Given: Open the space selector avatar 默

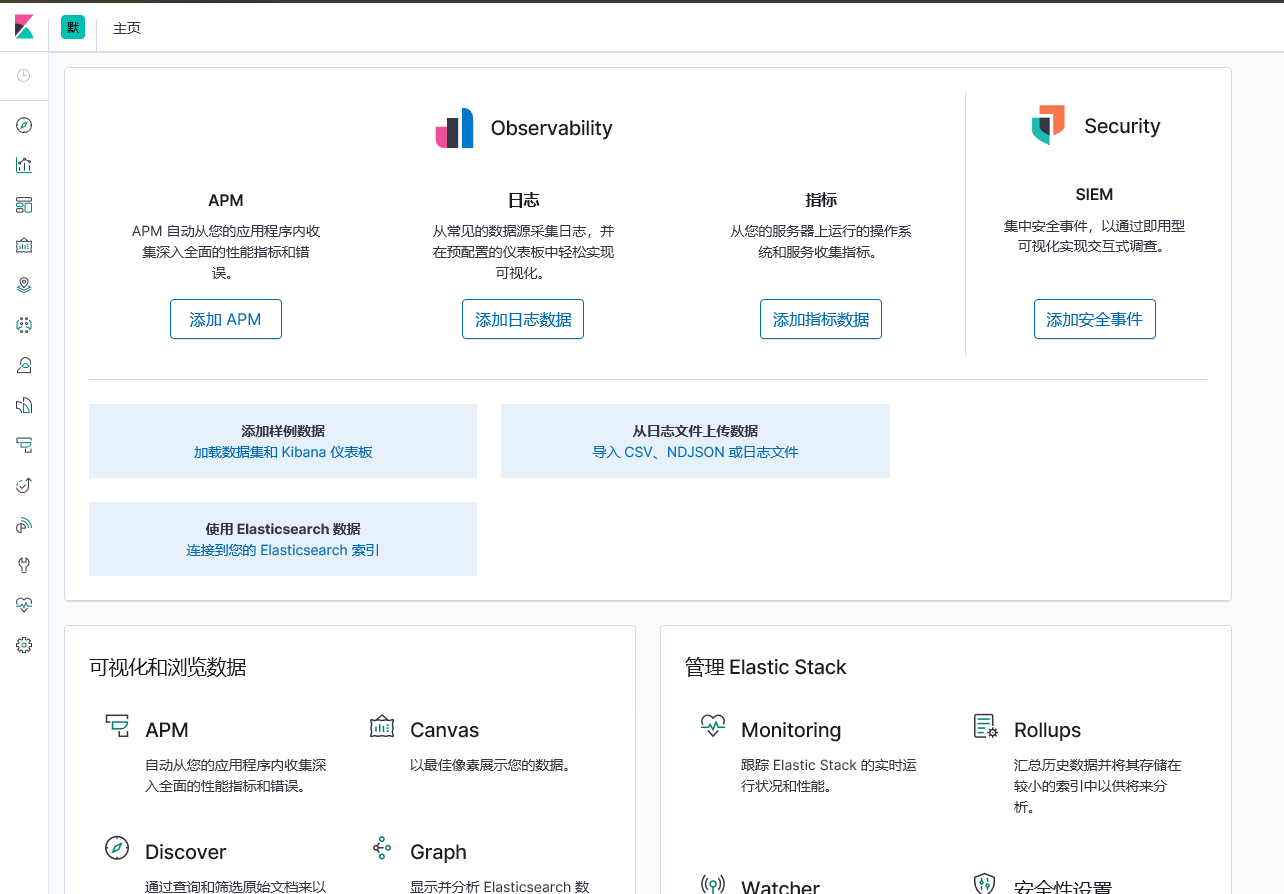Looking at the screenshot, I should point(73,27).
